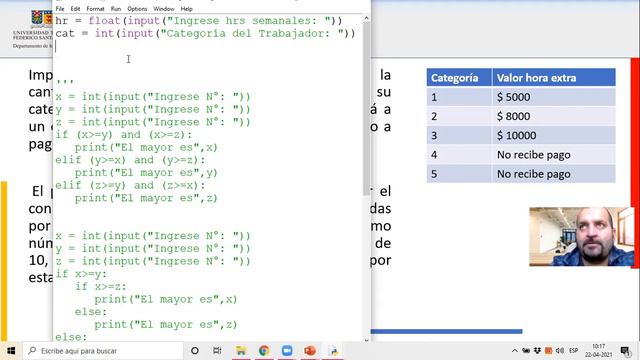Open File Explorer from the taskbar
The image size is (640, 360).
coord(241,351)
